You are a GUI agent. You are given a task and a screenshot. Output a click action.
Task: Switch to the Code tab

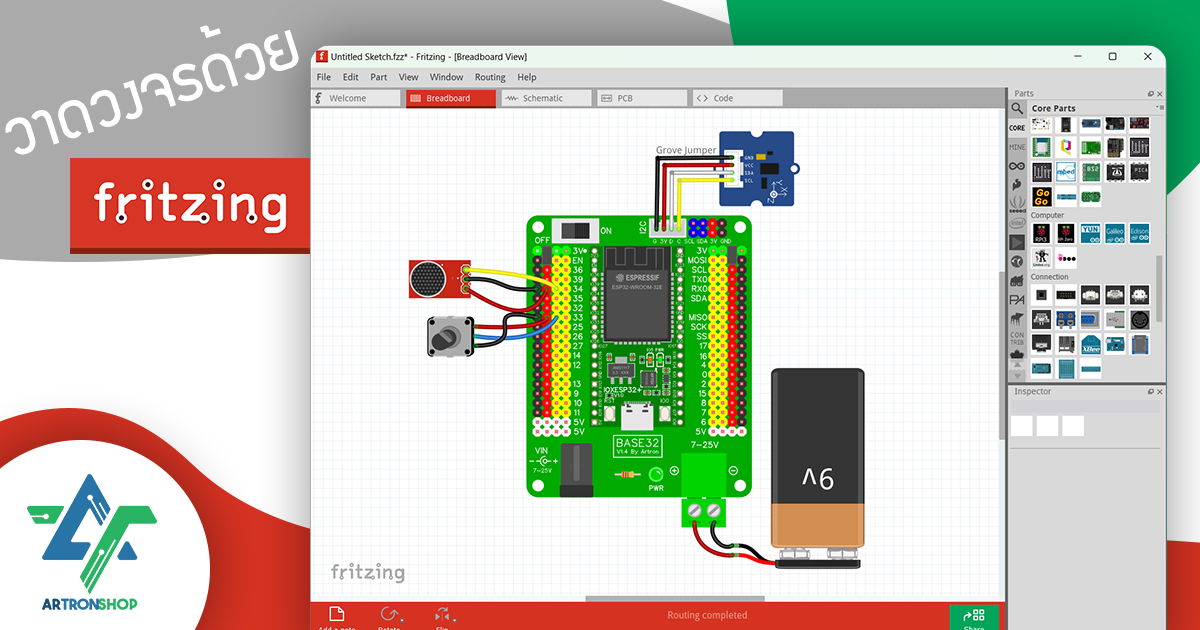click(737, 98)
